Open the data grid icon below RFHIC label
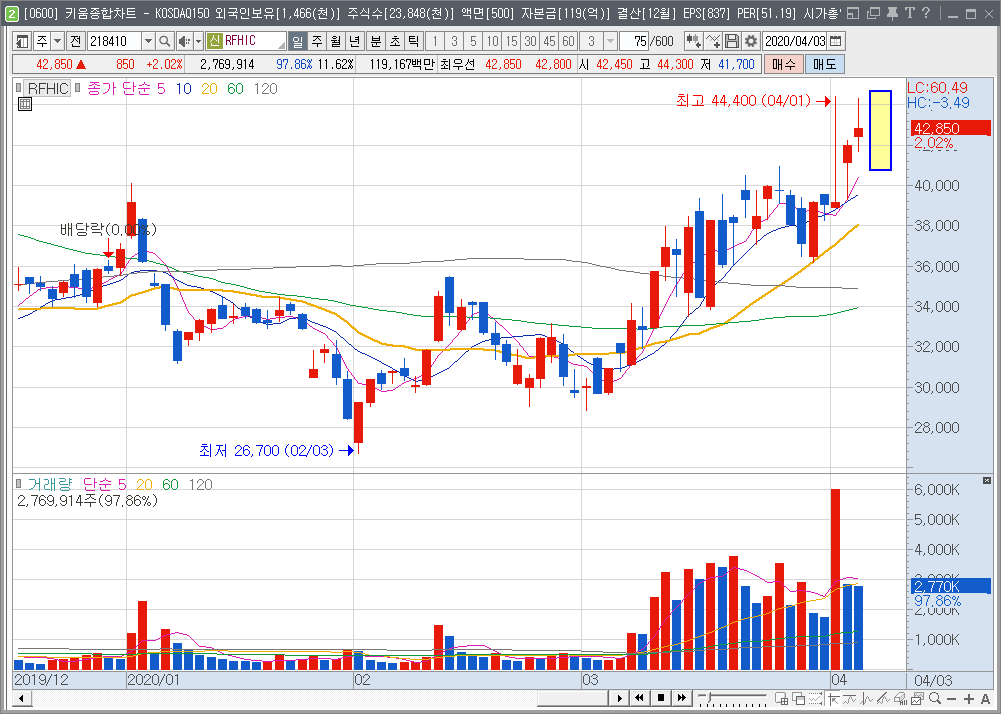This screenshot has width=1001, height=714. tap(25, 104)
